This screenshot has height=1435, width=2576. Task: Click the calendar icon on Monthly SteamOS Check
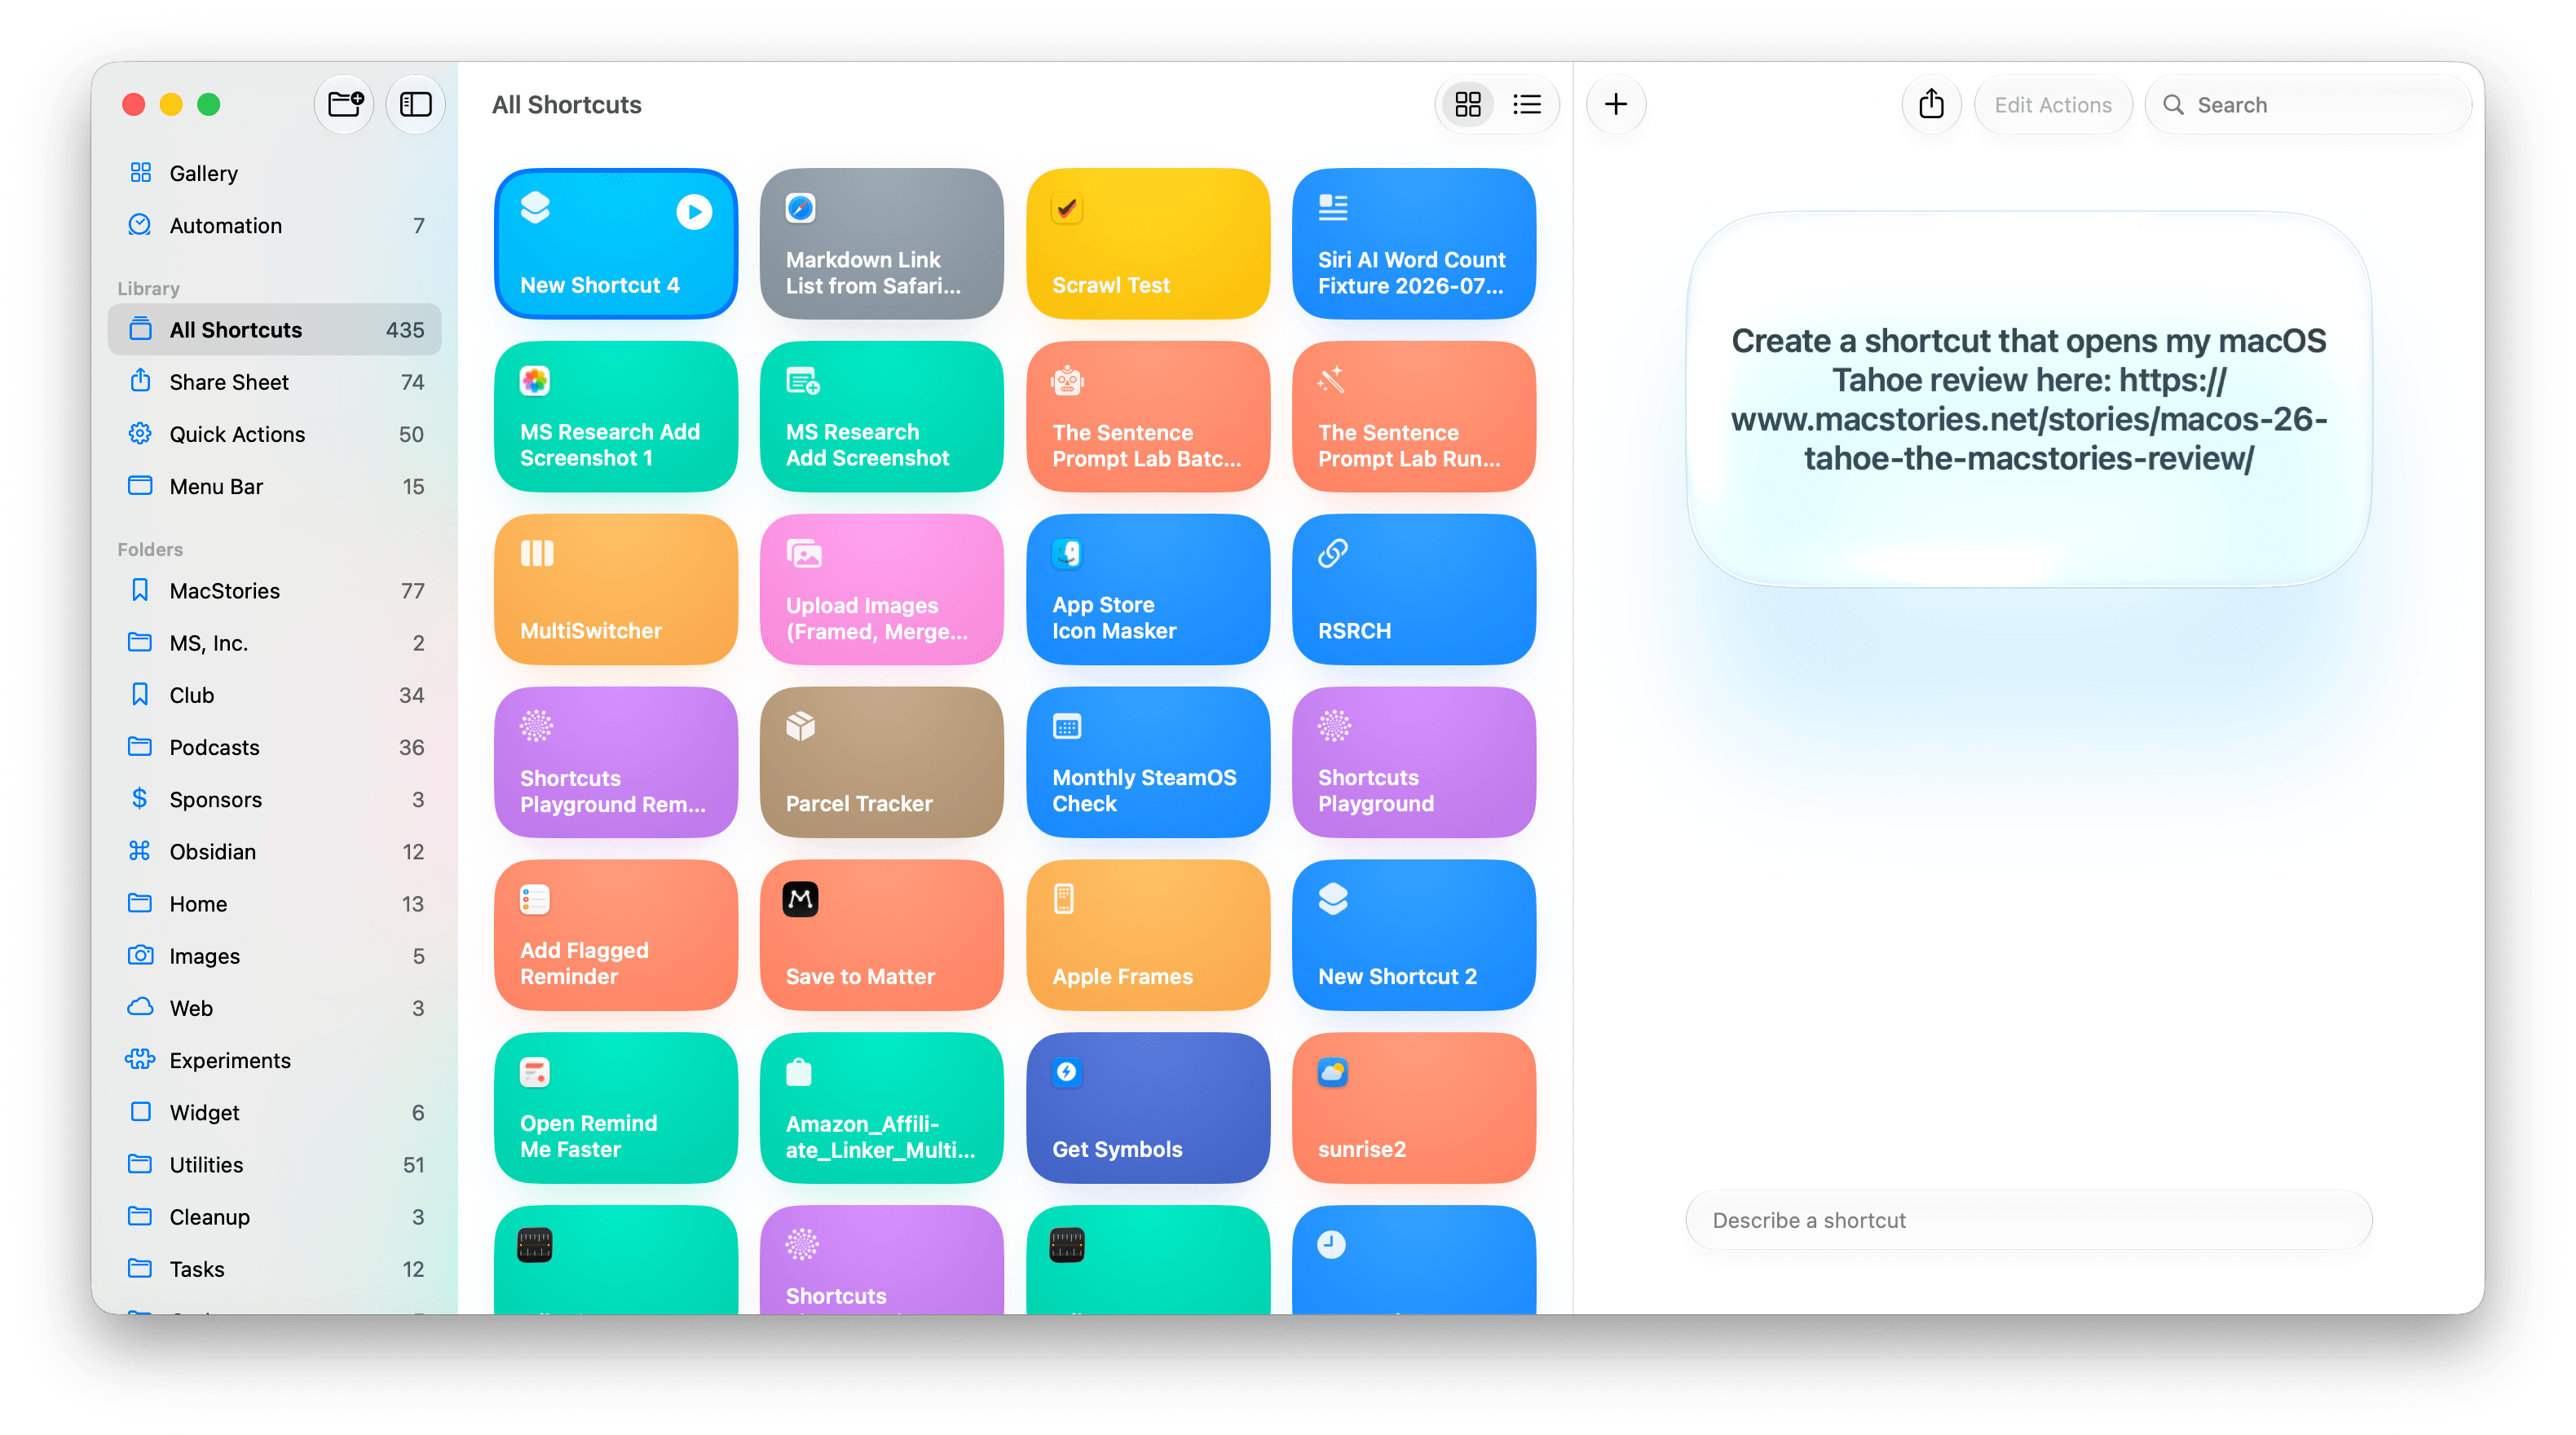[1067, 727]
